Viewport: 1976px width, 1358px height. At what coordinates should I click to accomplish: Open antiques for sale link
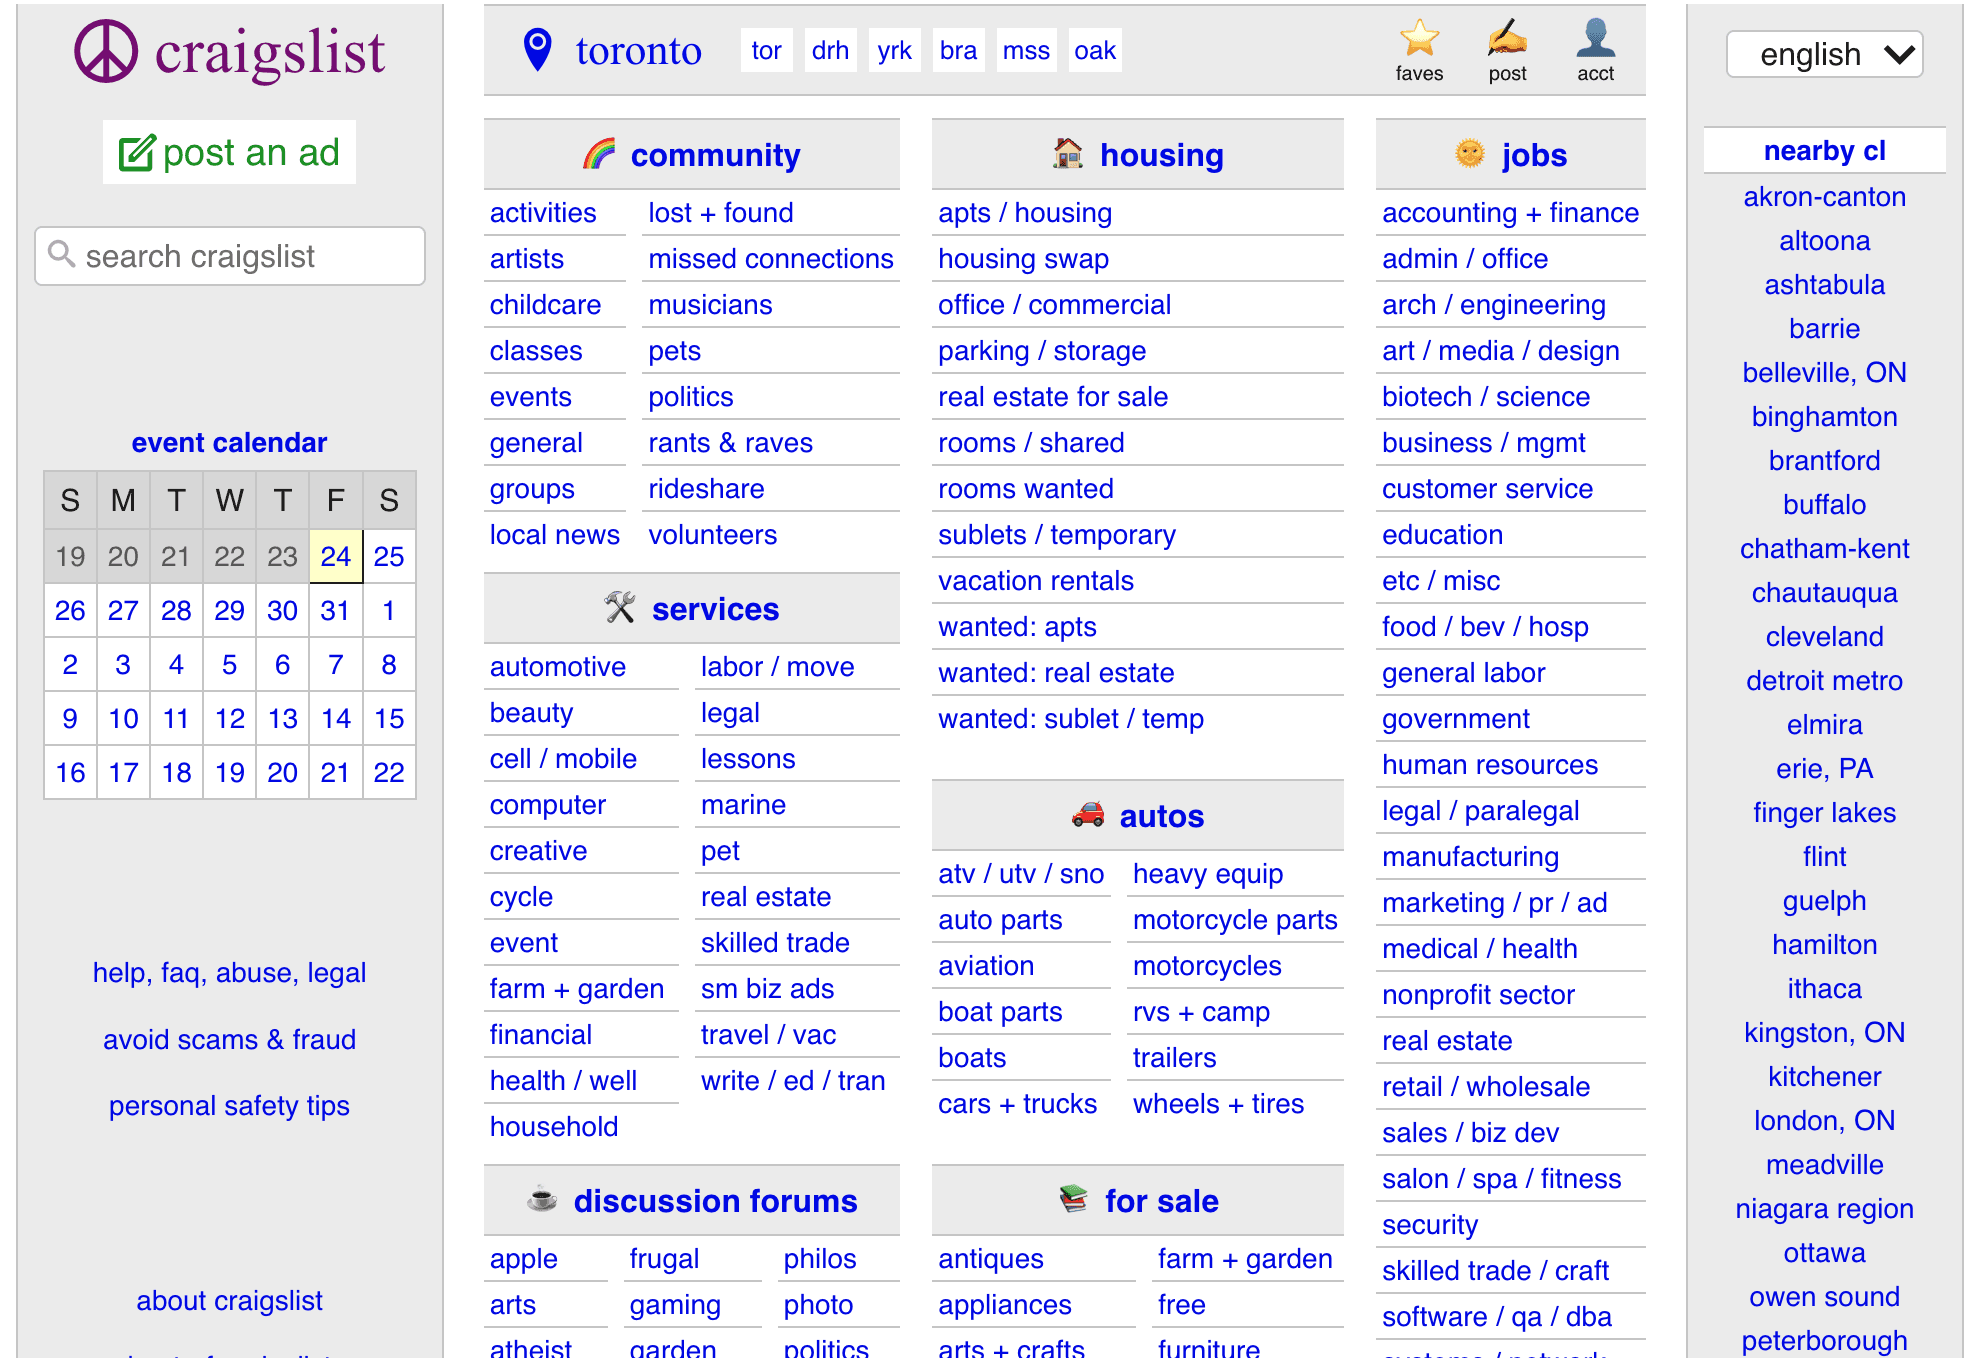(991, 1258)
